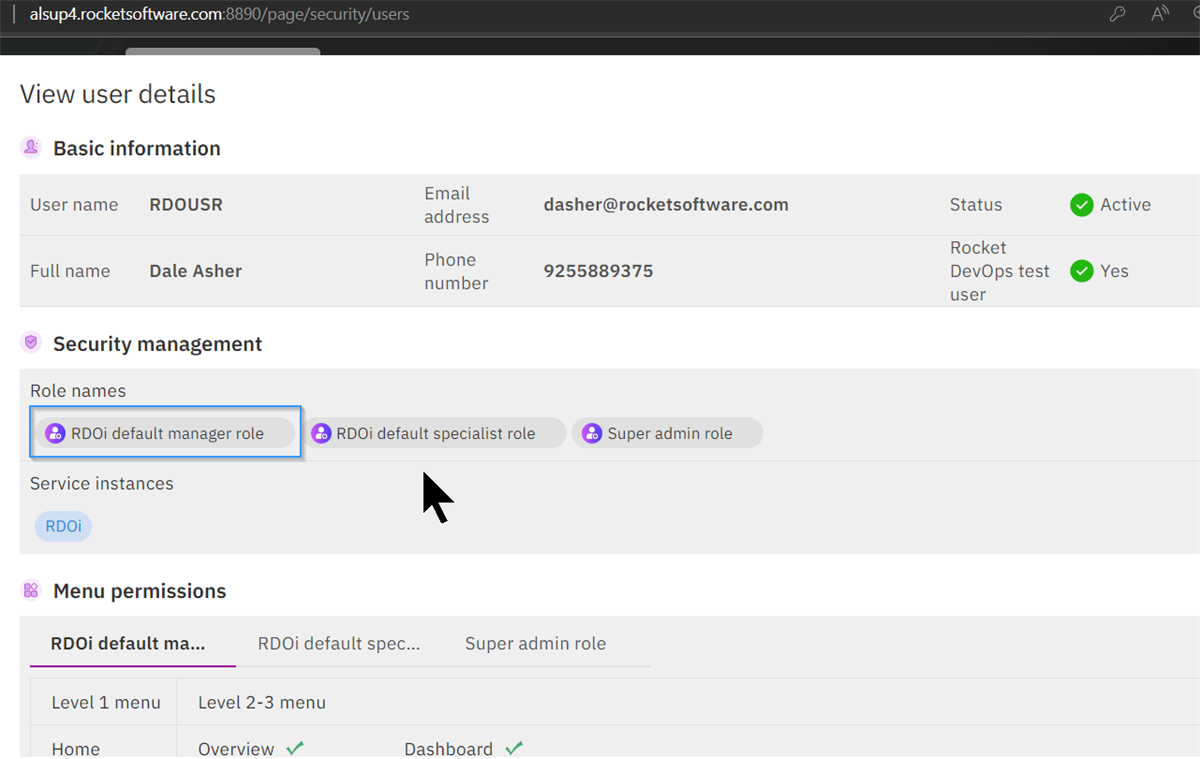The width and height of the screenshot is (1200, 759).
Task: Click the green Active status checkmark icon
Action: (x=1081, y=204)
